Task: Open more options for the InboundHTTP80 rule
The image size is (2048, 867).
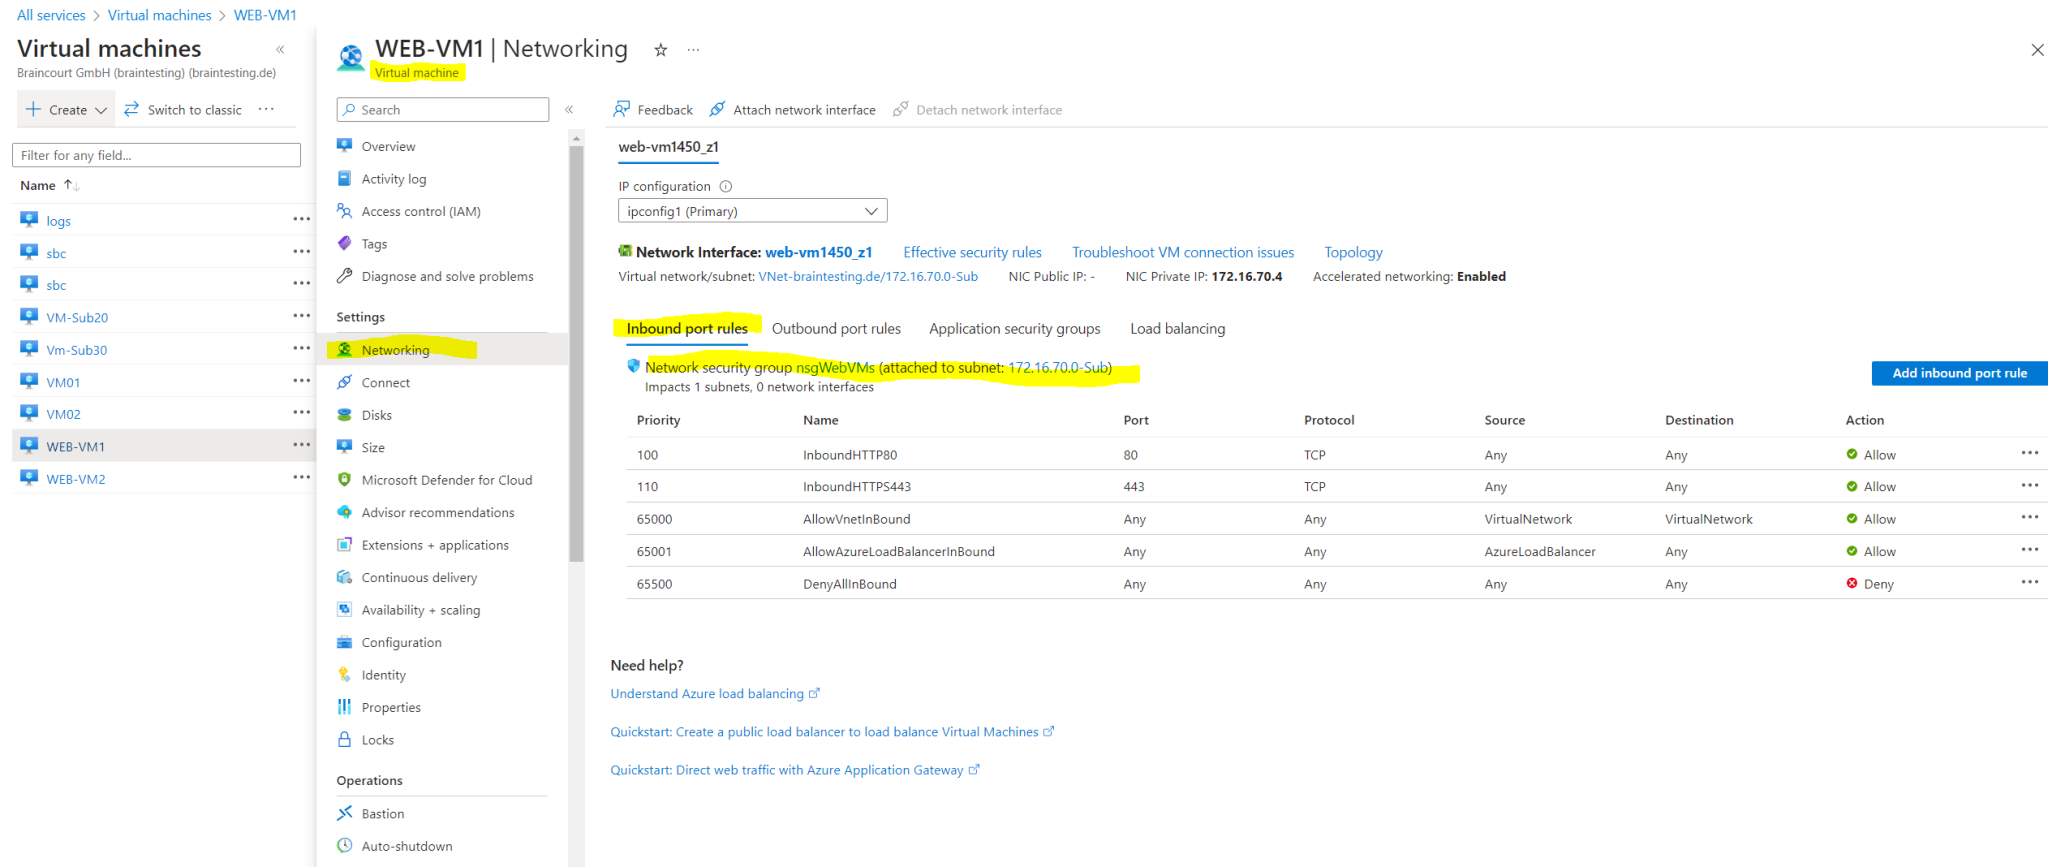Action: pos(2029,454)
